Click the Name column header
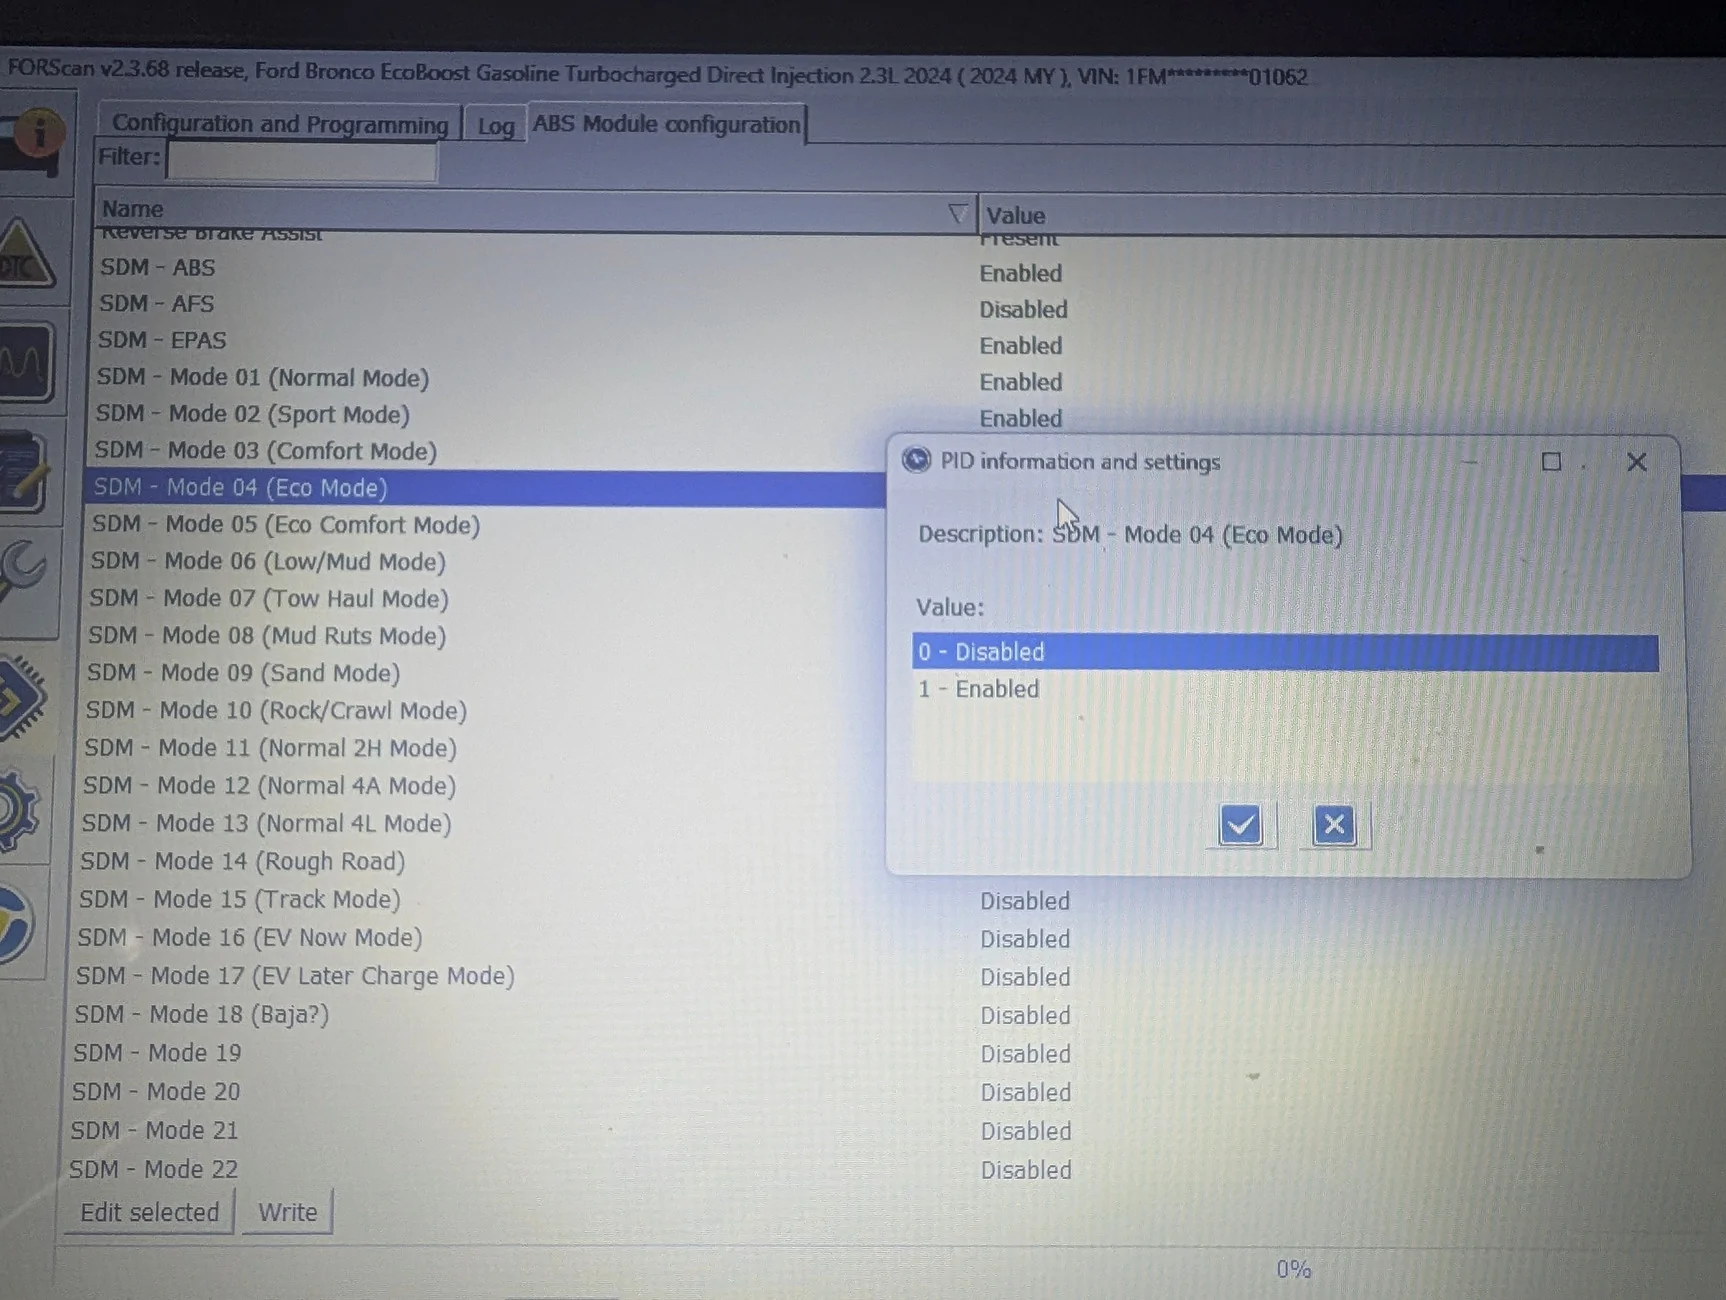 535,209
